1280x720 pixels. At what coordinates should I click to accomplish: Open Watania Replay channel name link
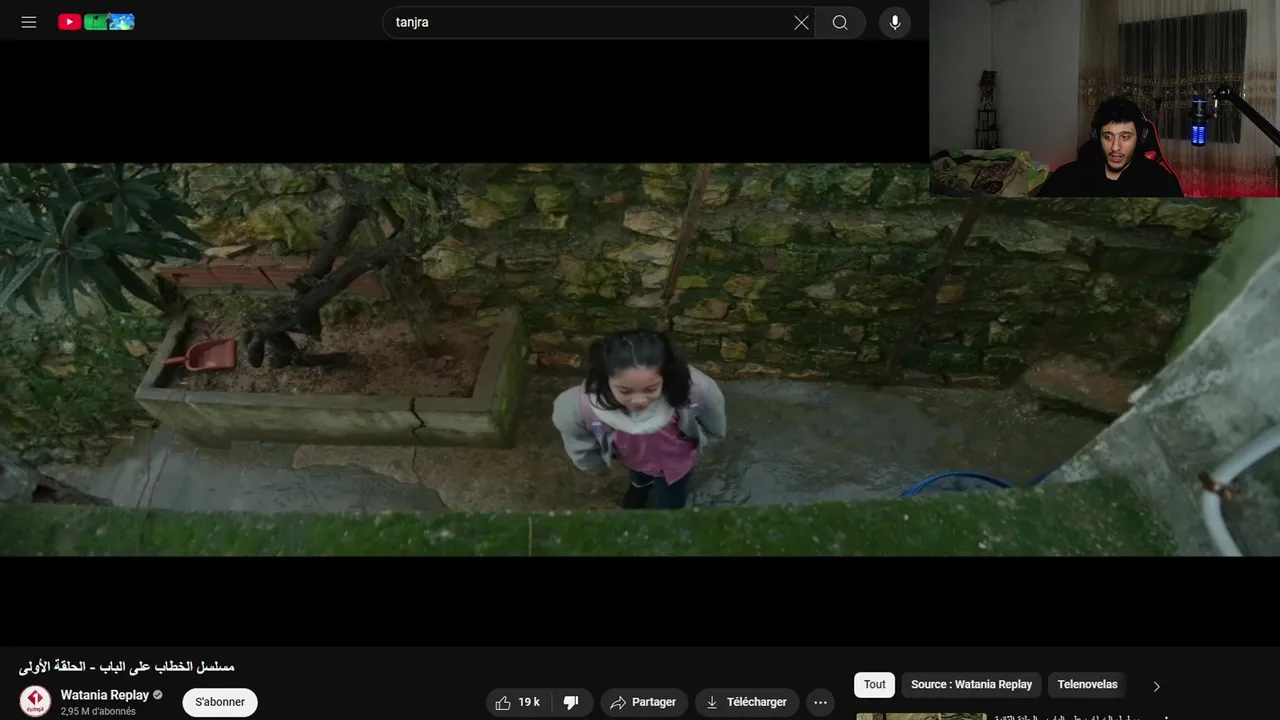coord(105,695)
